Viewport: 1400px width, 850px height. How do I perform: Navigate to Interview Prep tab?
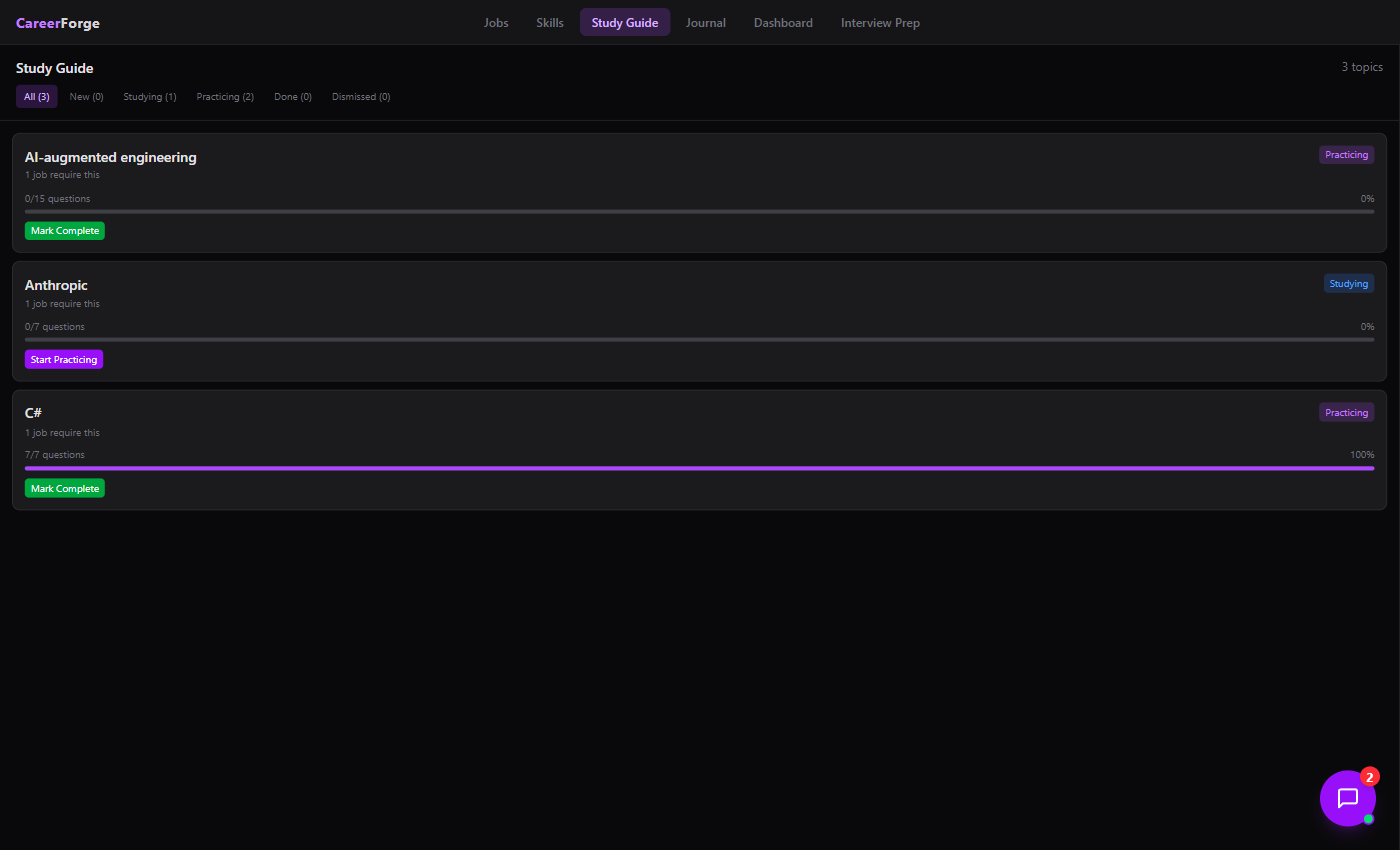pos(880,23)
